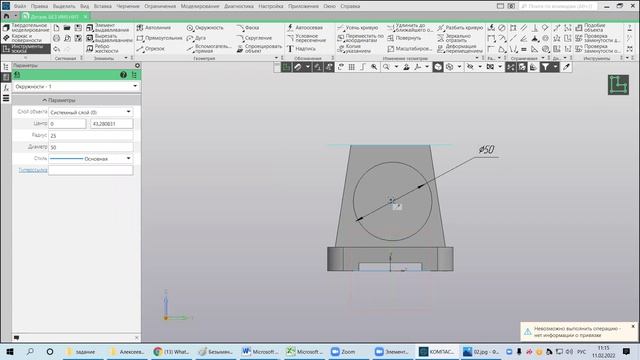
Task: Click the print icon in Системная panel
Action: 56,38
